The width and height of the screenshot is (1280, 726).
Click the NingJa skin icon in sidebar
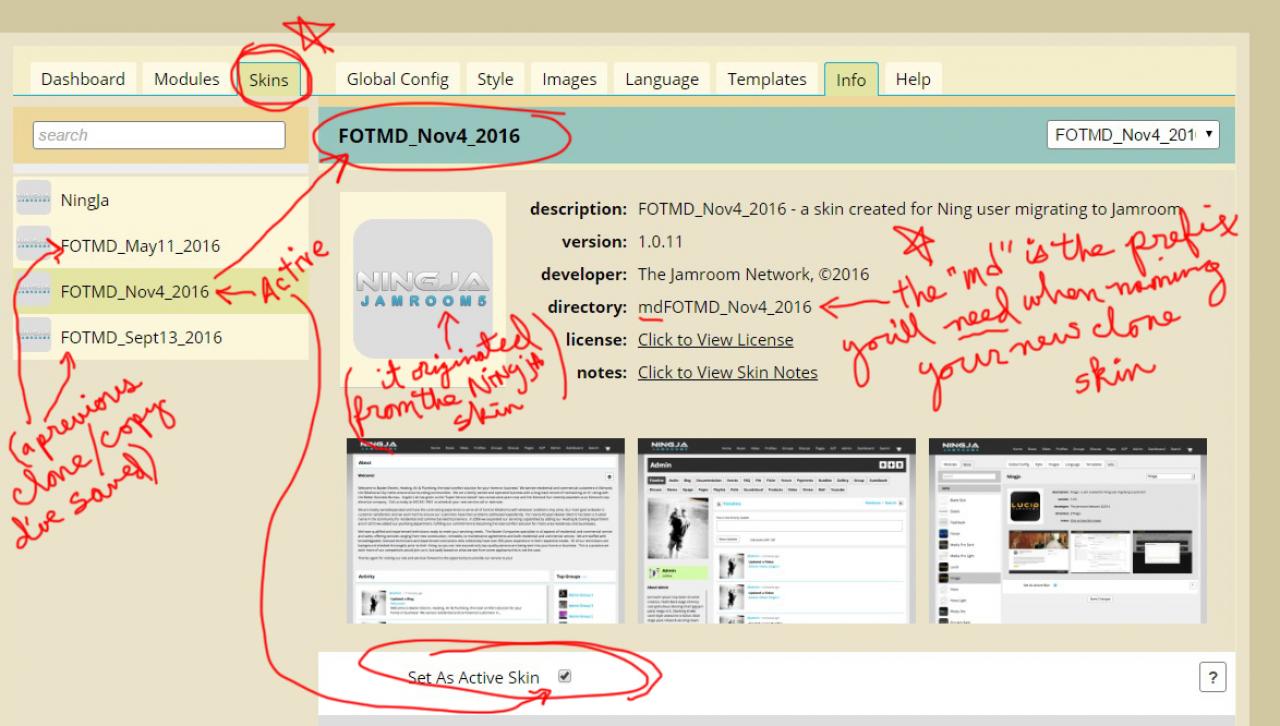tap(34, 199)
